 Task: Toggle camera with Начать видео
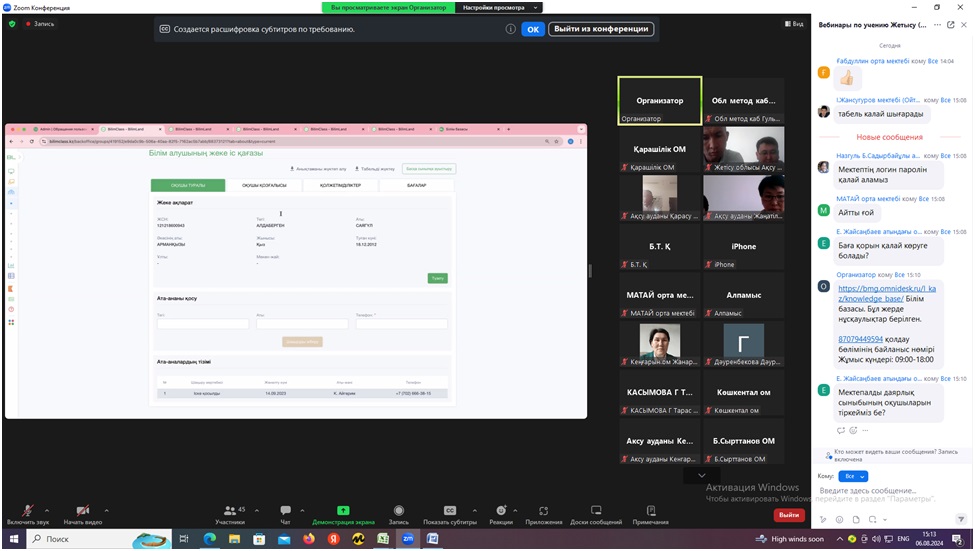pos(83,510)
